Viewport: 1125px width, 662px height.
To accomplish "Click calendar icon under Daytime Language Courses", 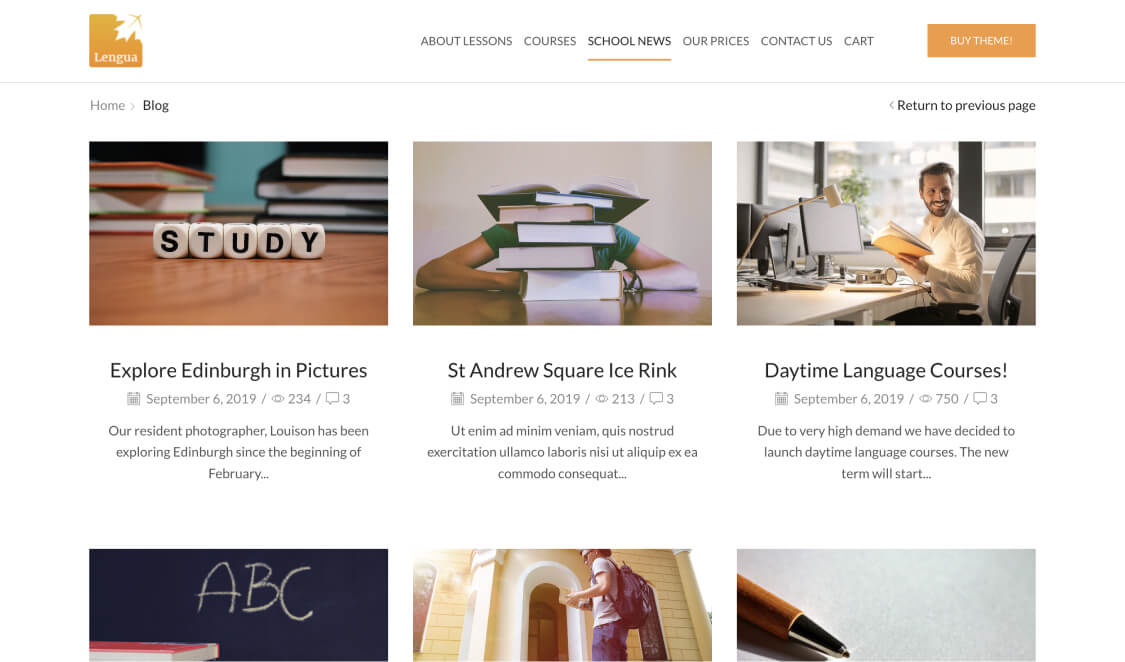I will 781,399.
